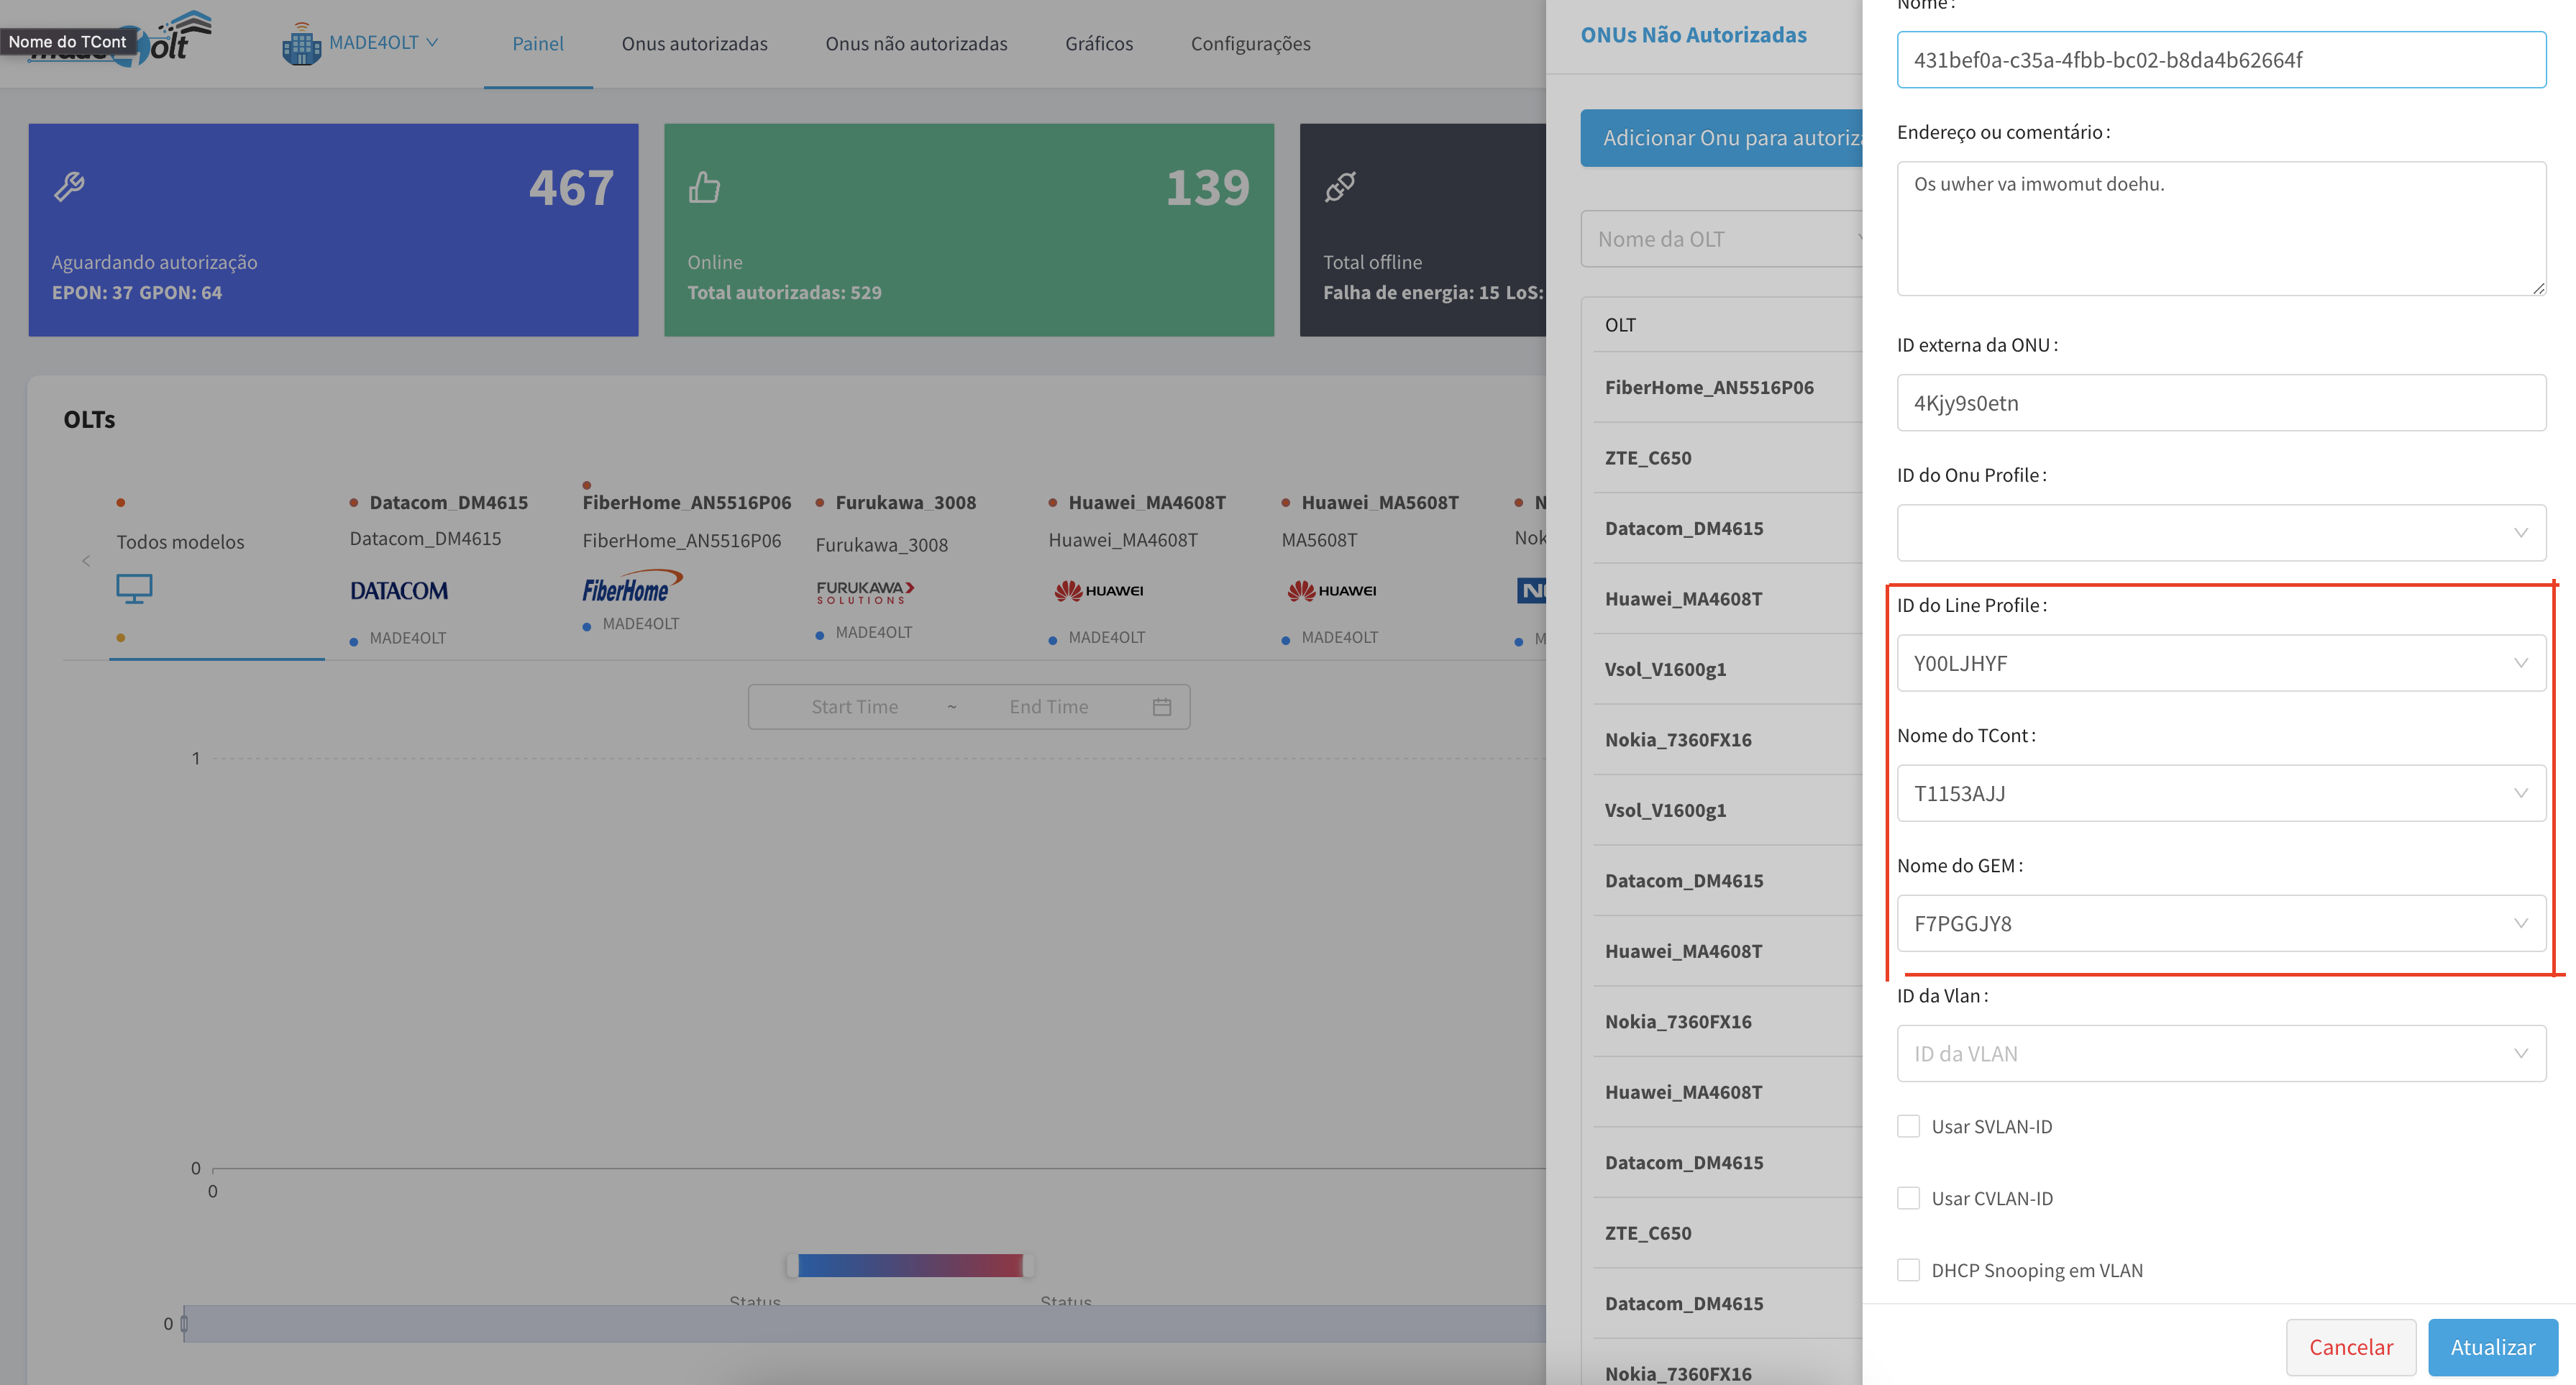
Task: Click the Datacom logo thumbnail
Action: (398, 590)
